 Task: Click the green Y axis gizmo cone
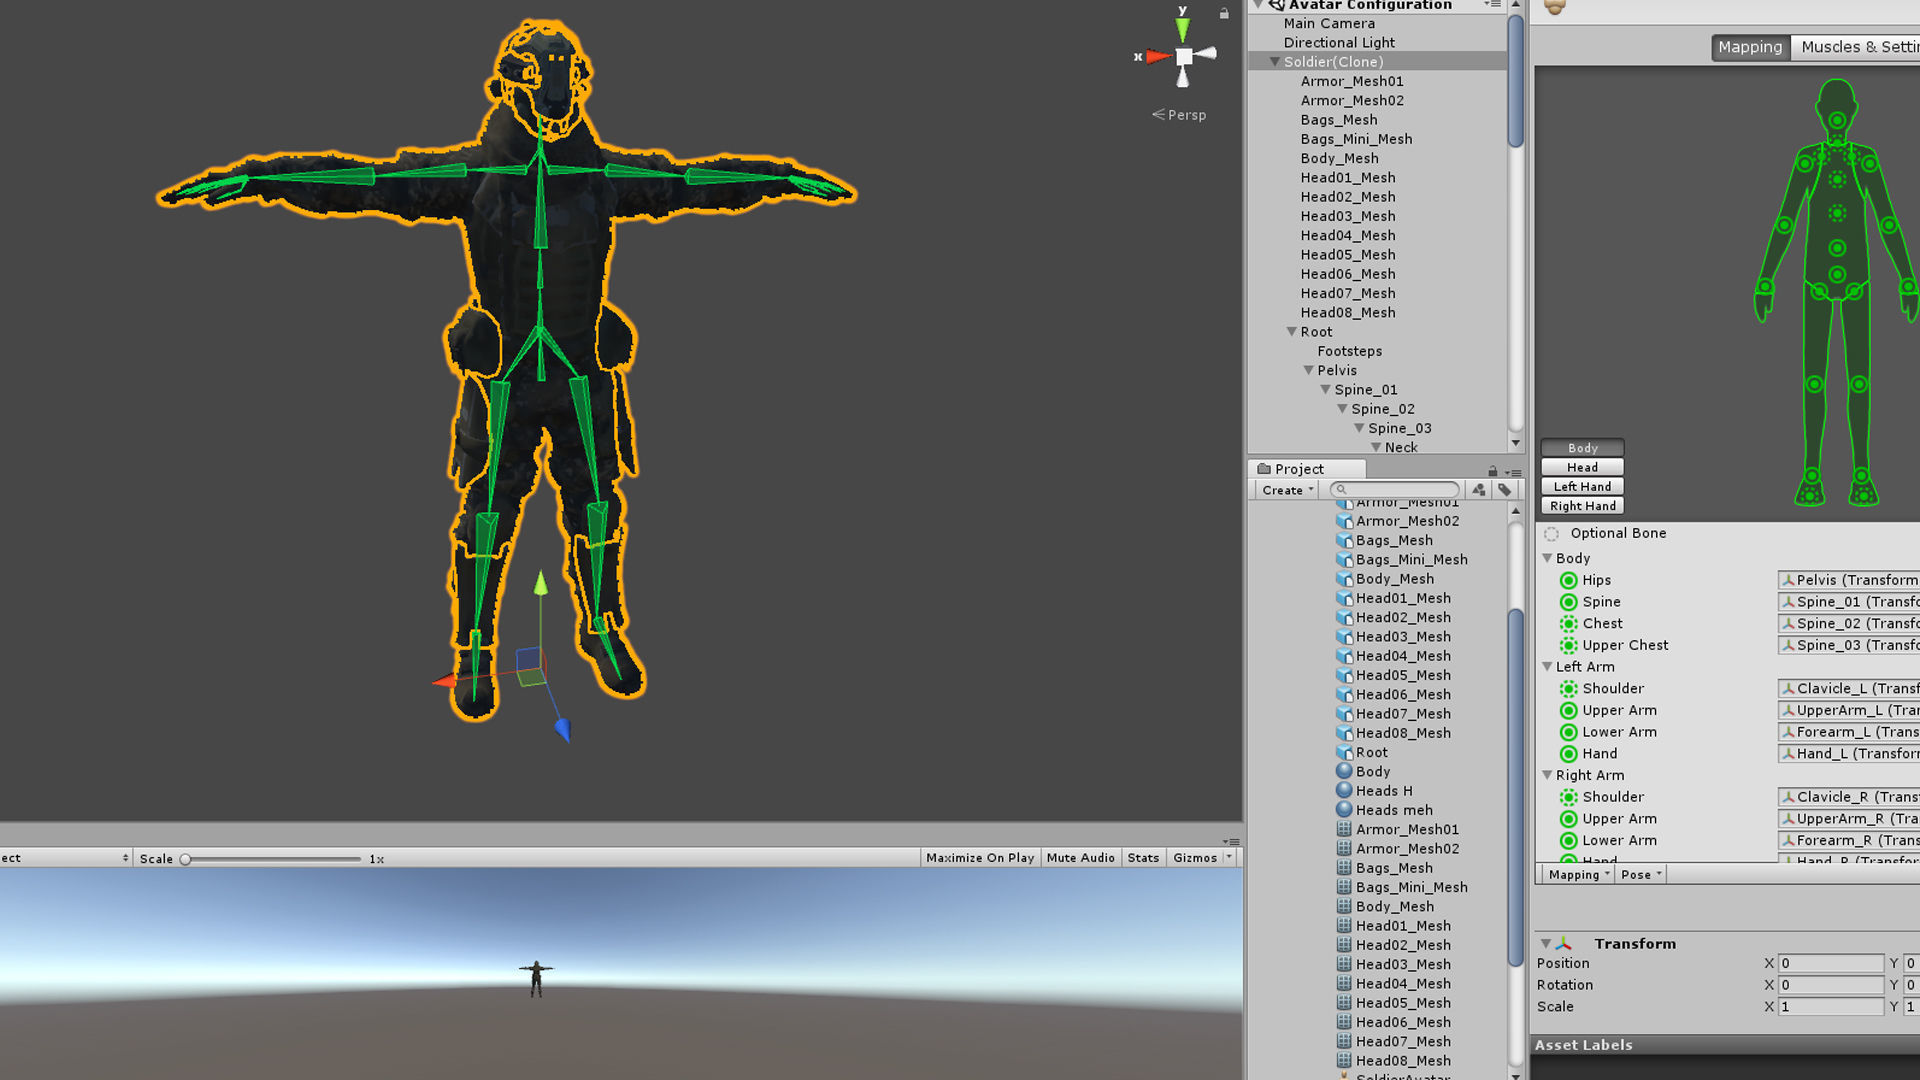tap(1182, 29)
